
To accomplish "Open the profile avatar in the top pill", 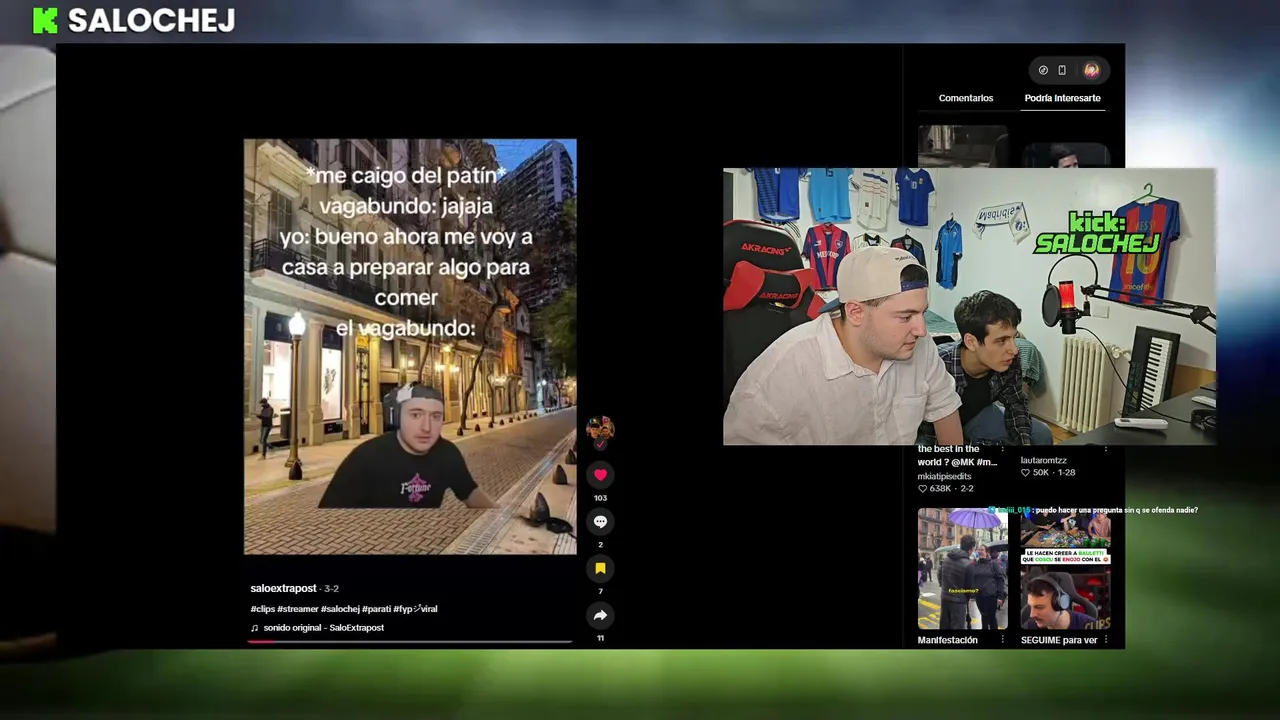I will point(1091,70).
